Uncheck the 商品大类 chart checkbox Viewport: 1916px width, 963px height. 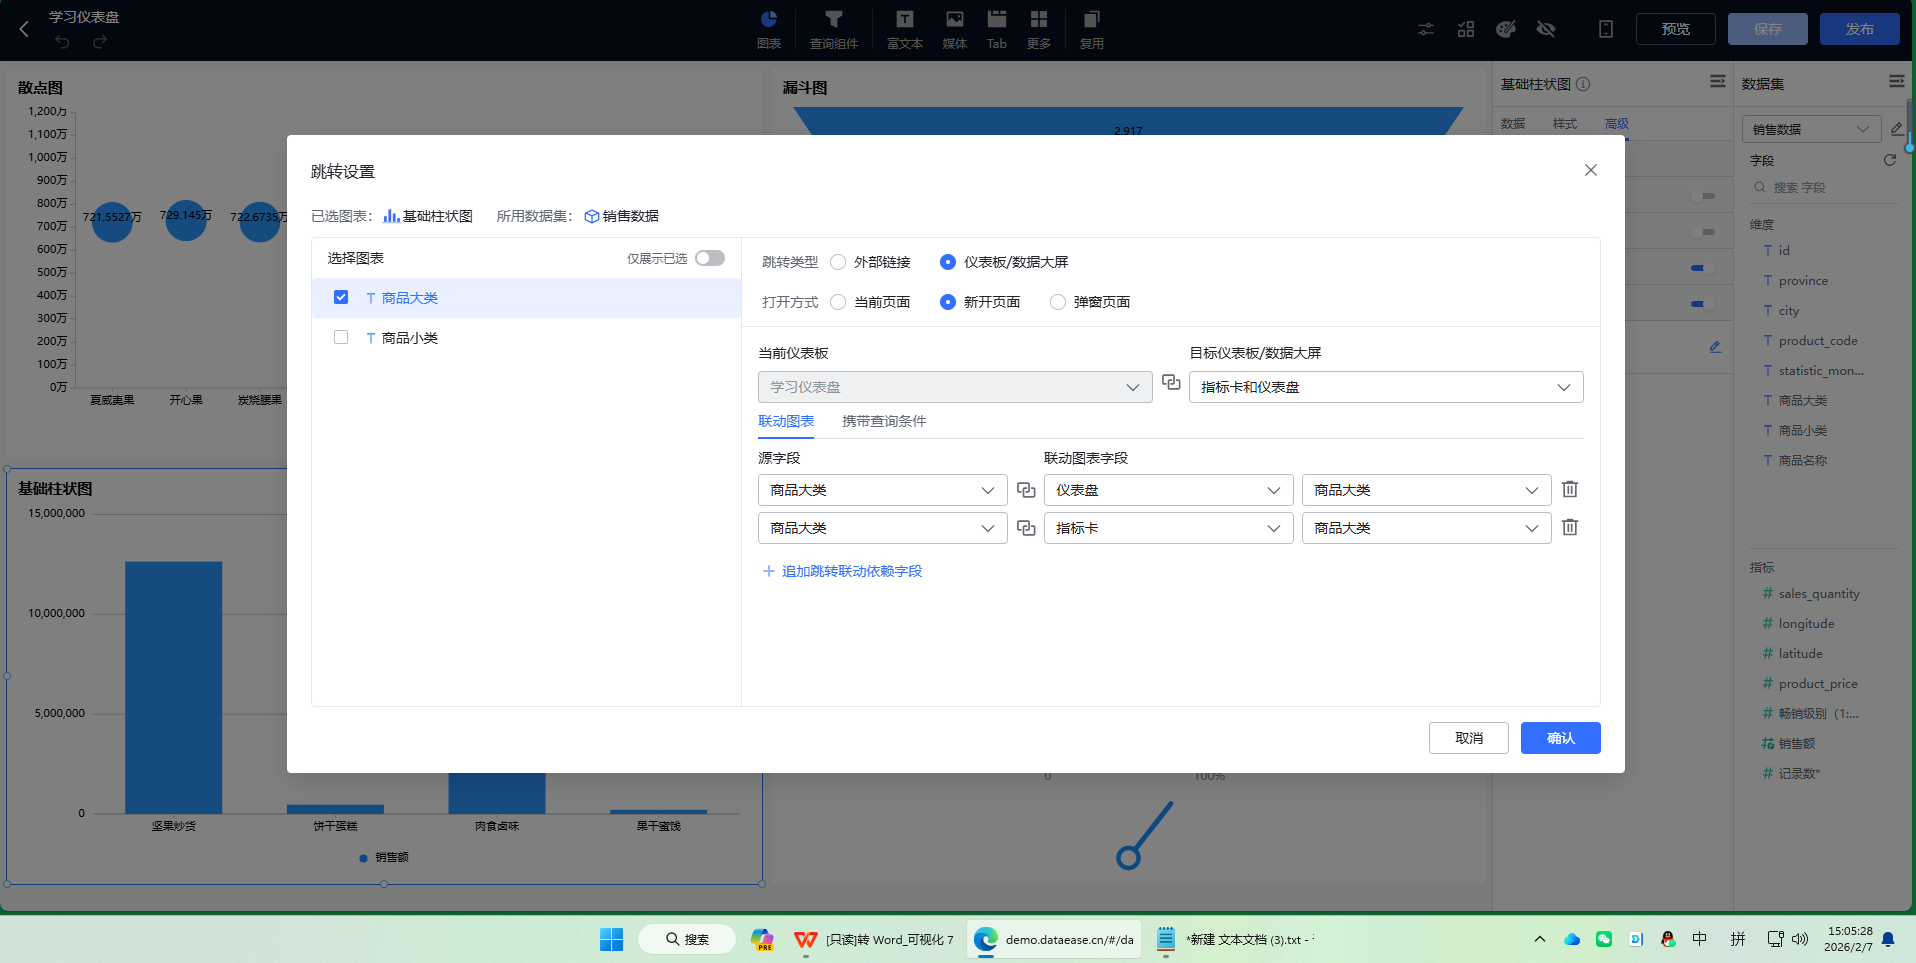[x=341, y=297]
